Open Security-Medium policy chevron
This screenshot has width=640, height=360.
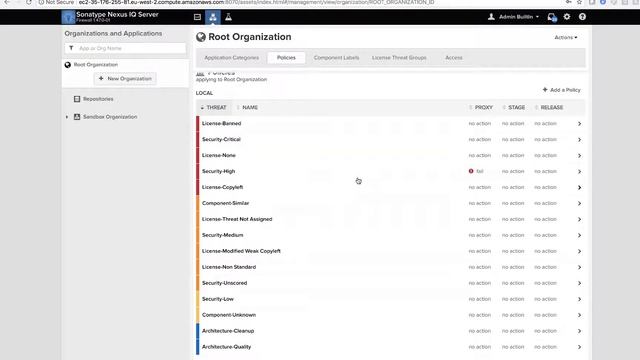pos(579,235)
